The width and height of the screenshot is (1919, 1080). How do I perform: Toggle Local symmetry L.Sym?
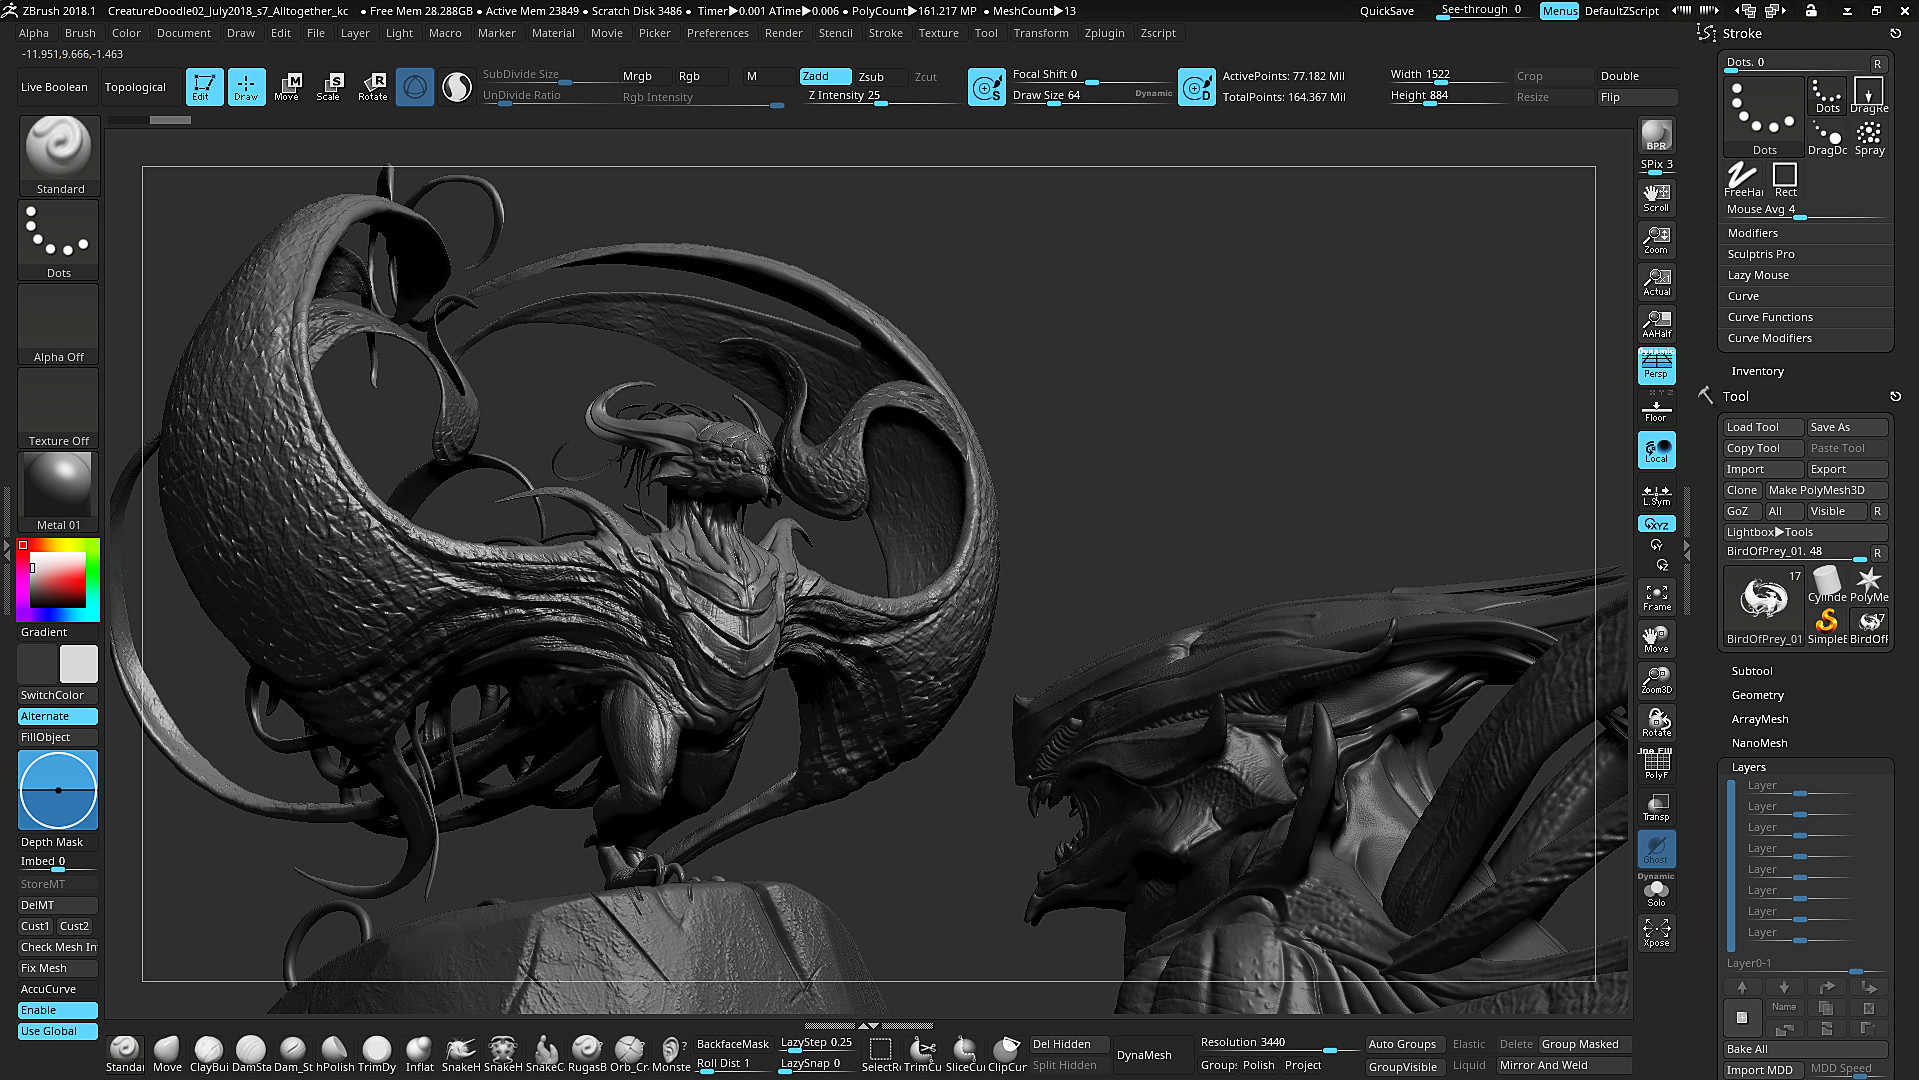[1656, 494]
